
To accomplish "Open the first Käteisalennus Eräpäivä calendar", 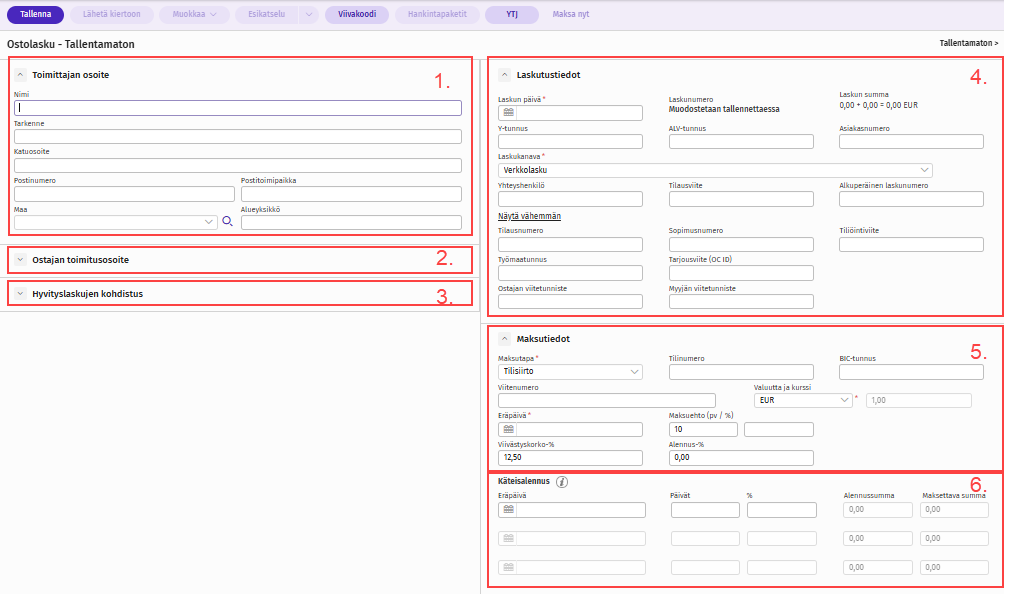I will point(507,510).
